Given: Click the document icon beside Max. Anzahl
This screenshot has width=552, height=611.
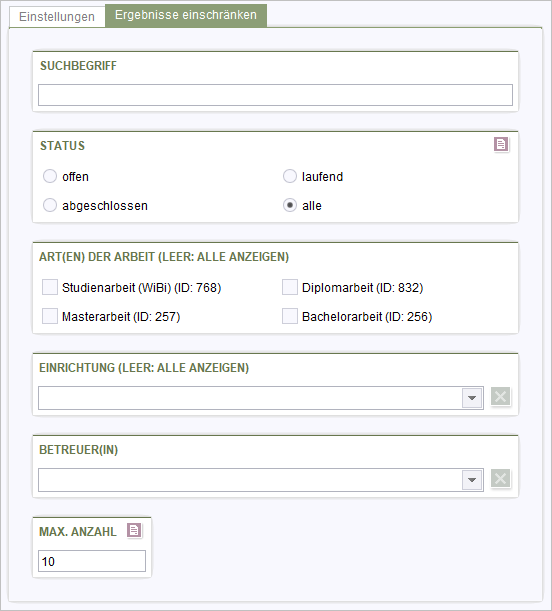Looking at the screenshot, I should [x=134, y=530].
